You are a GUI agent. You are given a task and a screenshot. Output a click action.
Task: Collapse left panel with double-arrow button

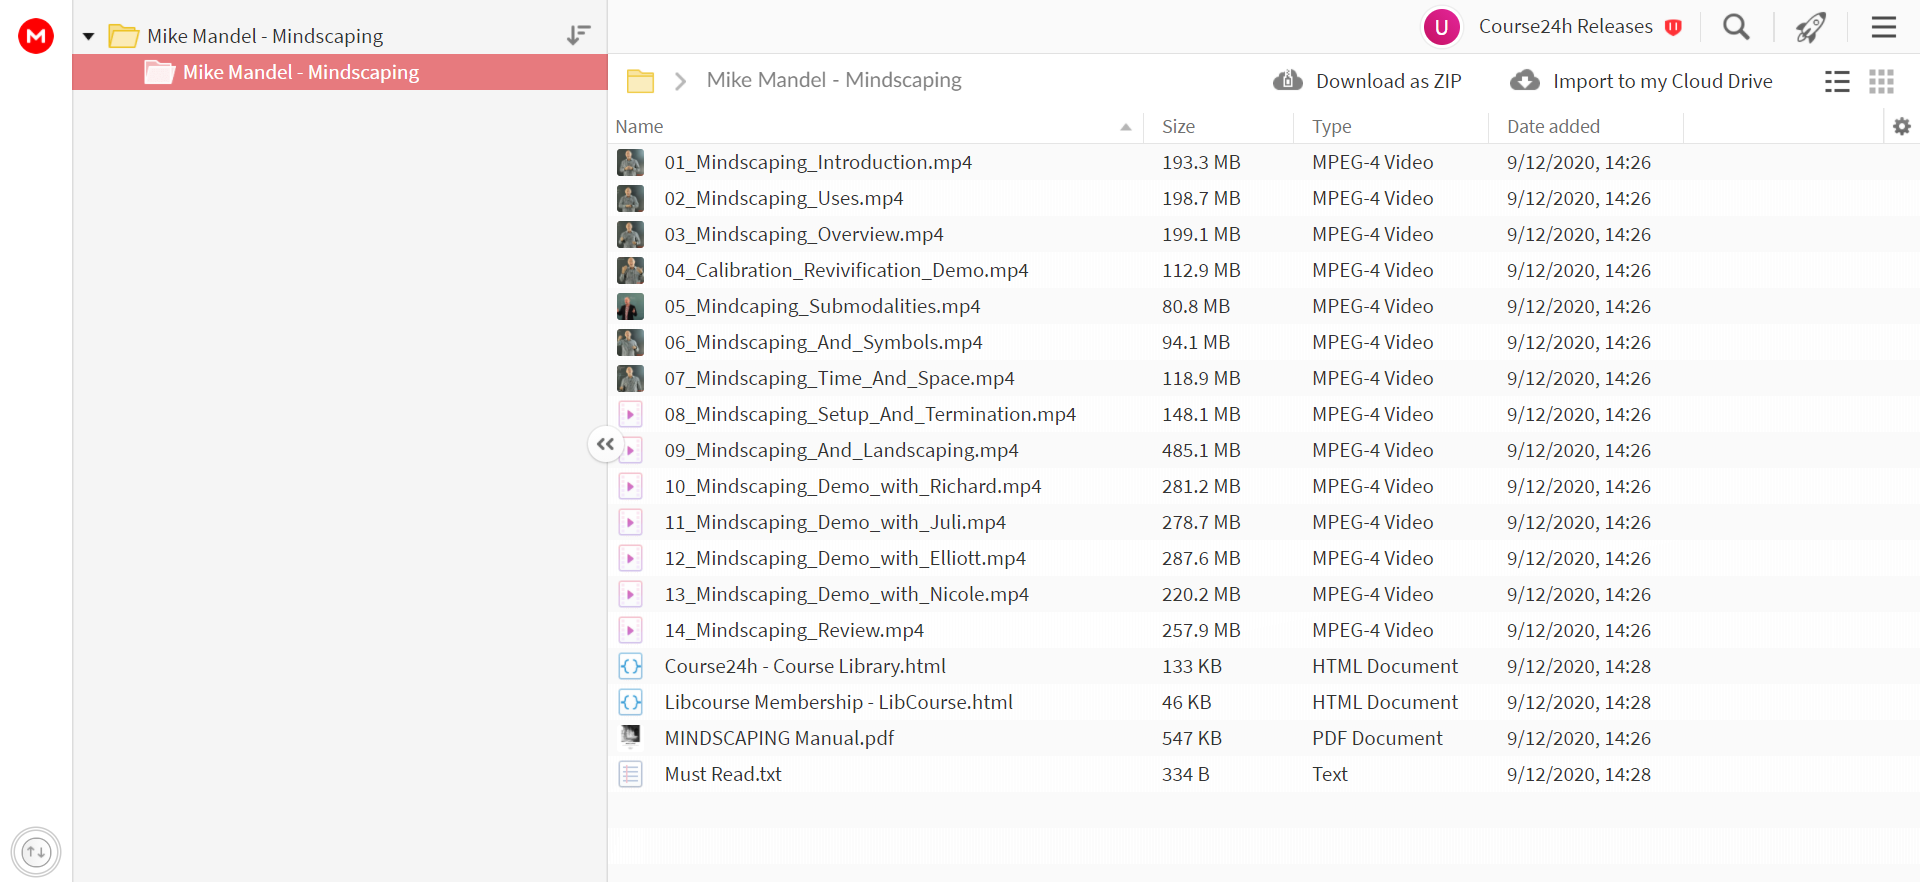(x=605, y=444)
